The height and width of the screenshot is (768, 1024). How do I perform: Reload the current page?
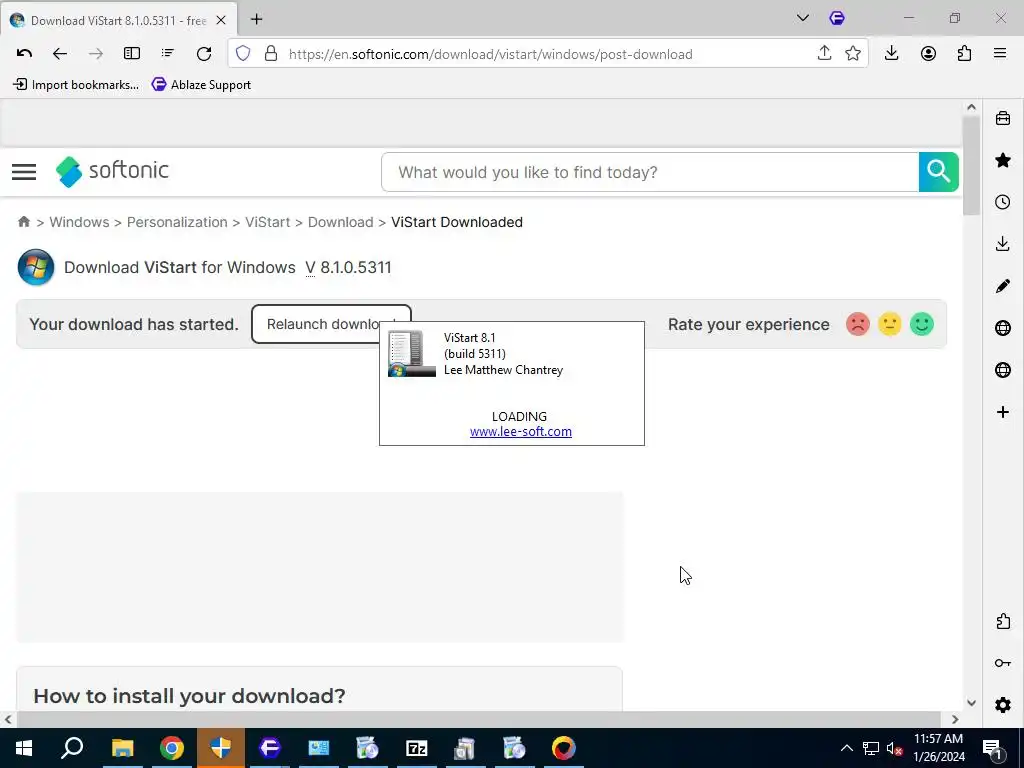204,54
